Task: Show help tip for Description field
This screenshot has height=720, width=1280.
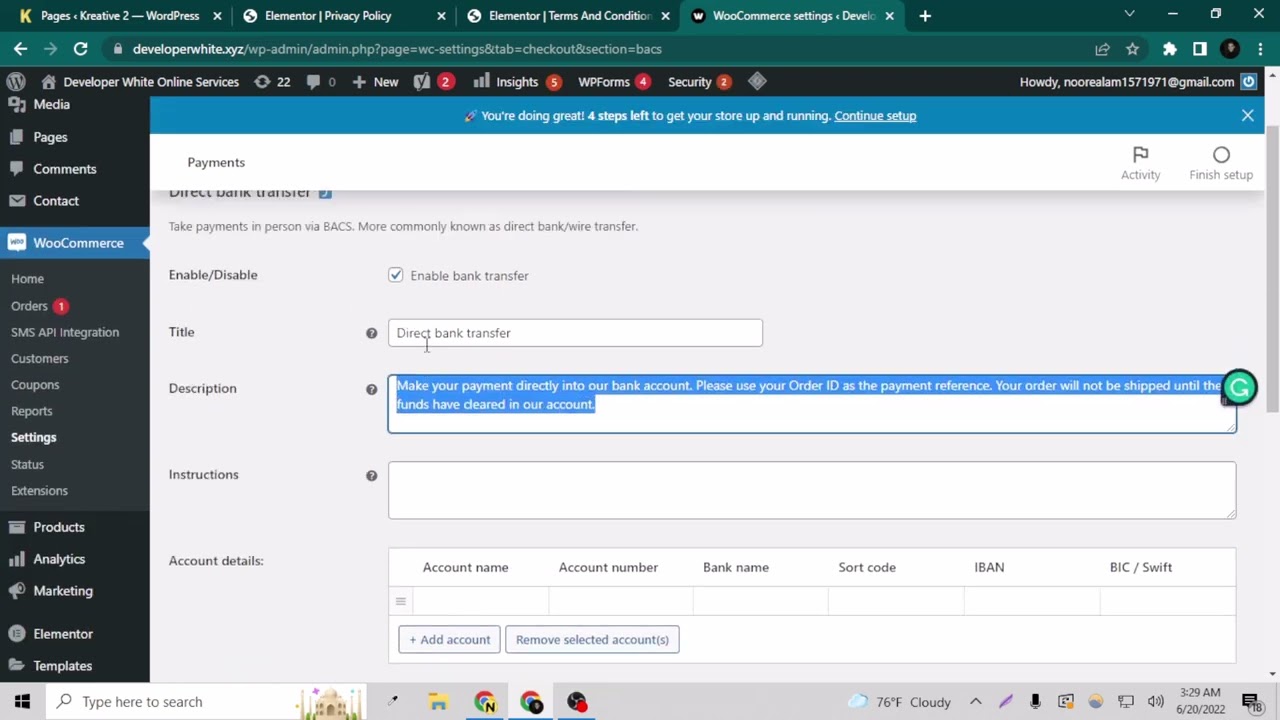Action: [x=371, y=389]
